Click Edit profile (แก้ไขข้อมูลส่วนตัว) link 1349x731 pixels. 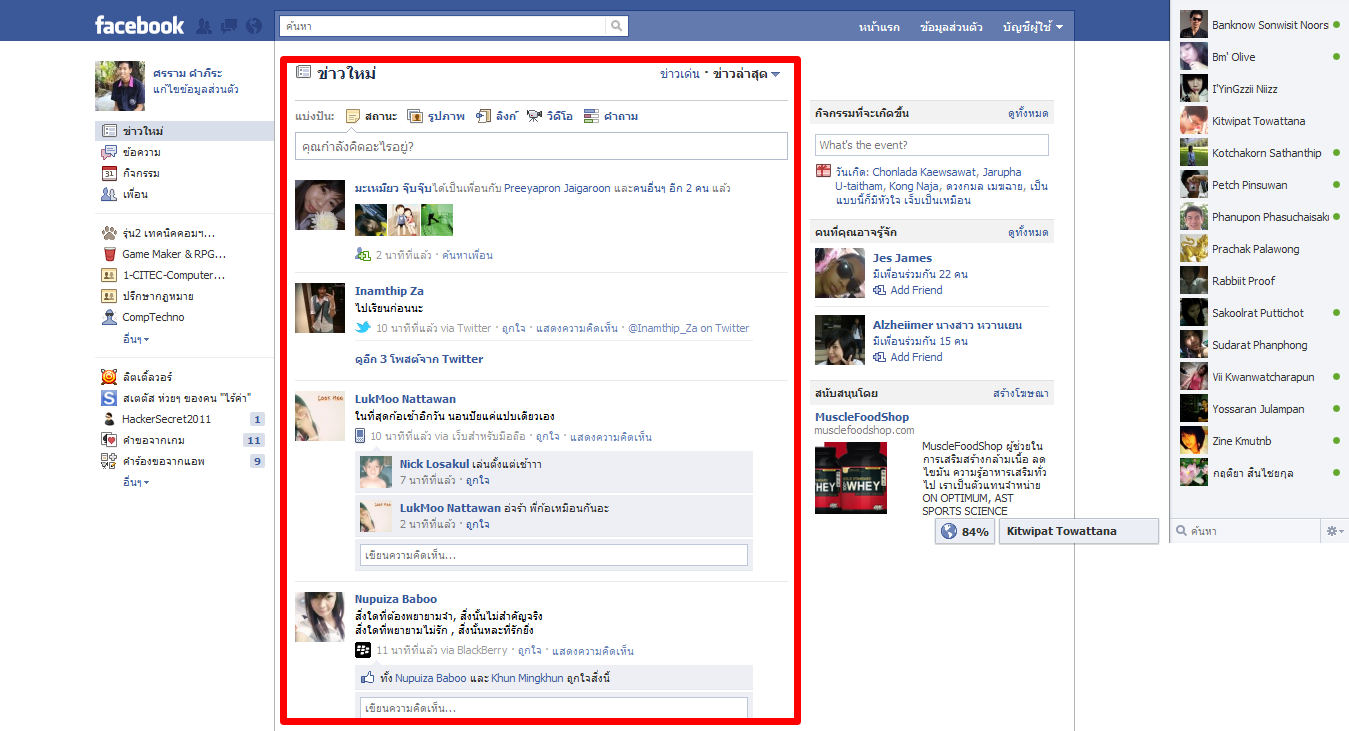[196, 89]
